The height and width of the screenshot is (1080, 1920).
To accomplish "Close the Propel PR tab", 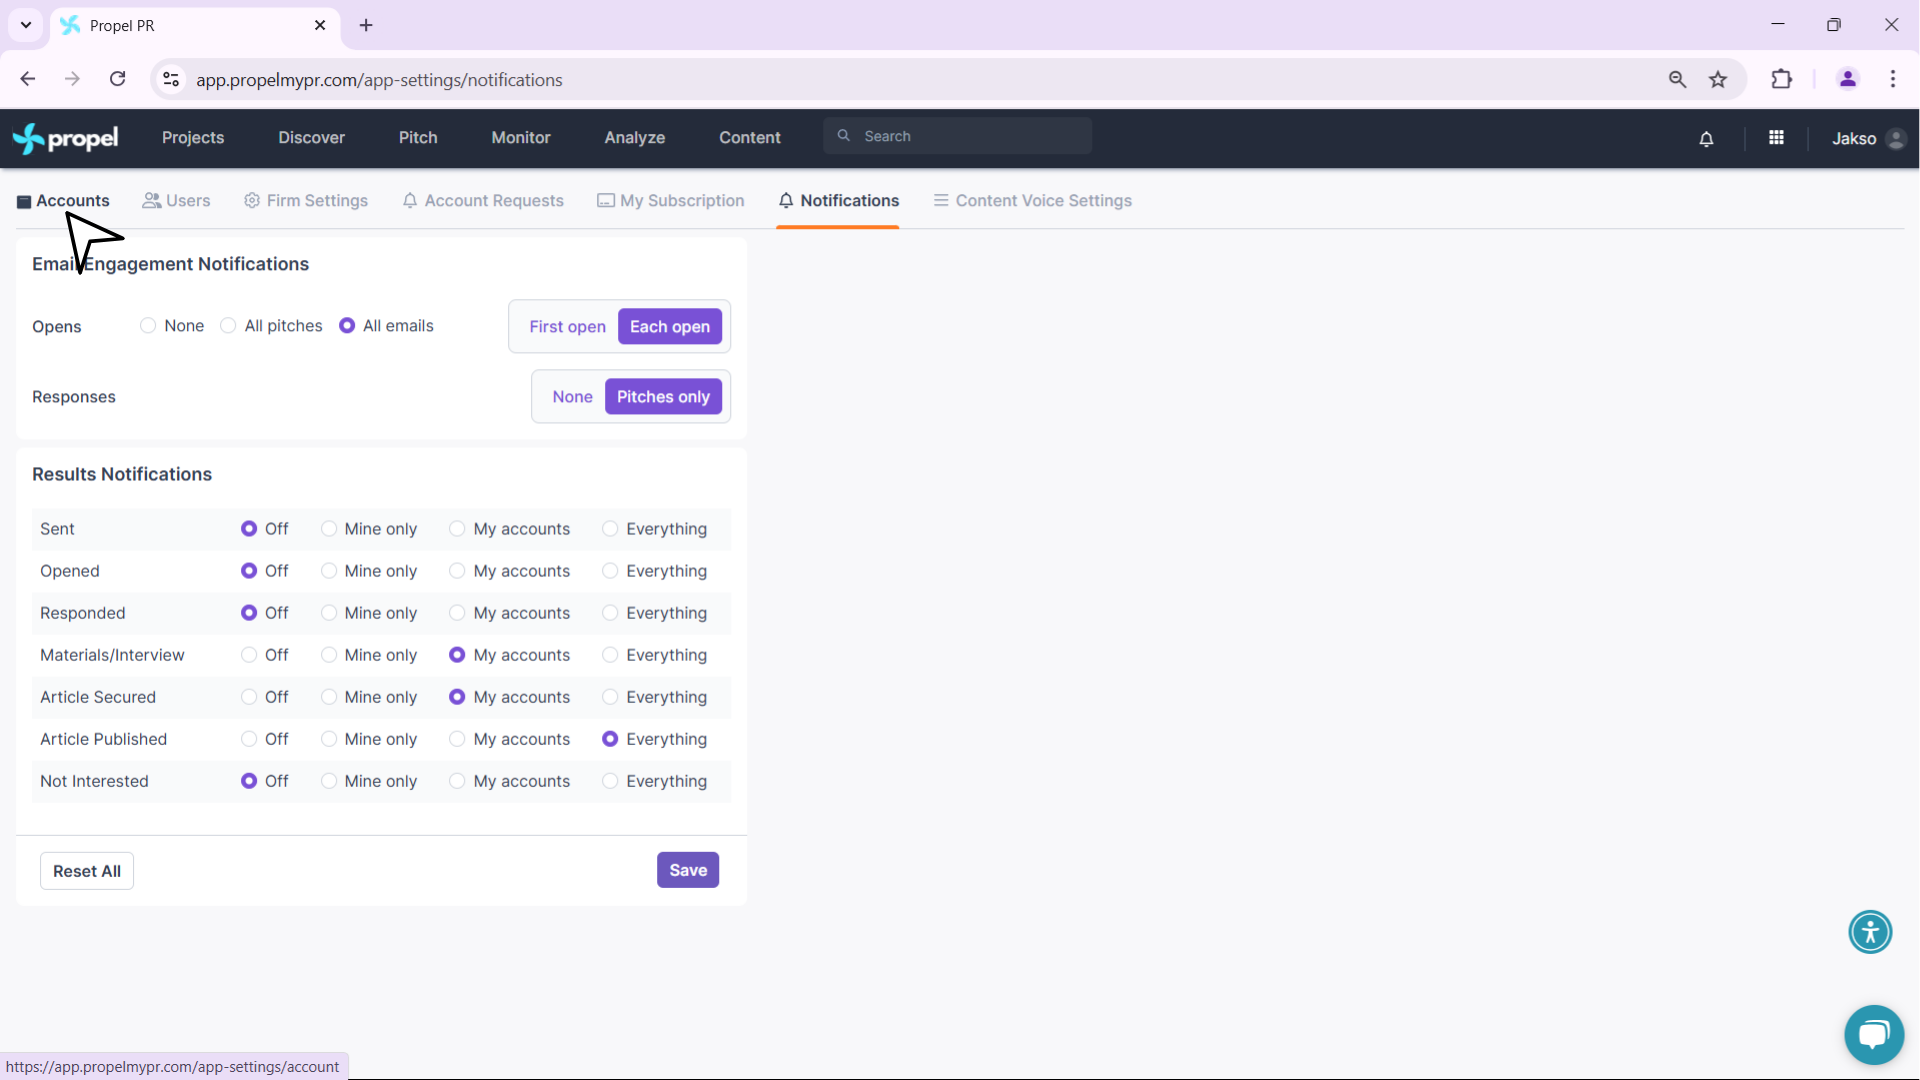I will coord(320,25).
